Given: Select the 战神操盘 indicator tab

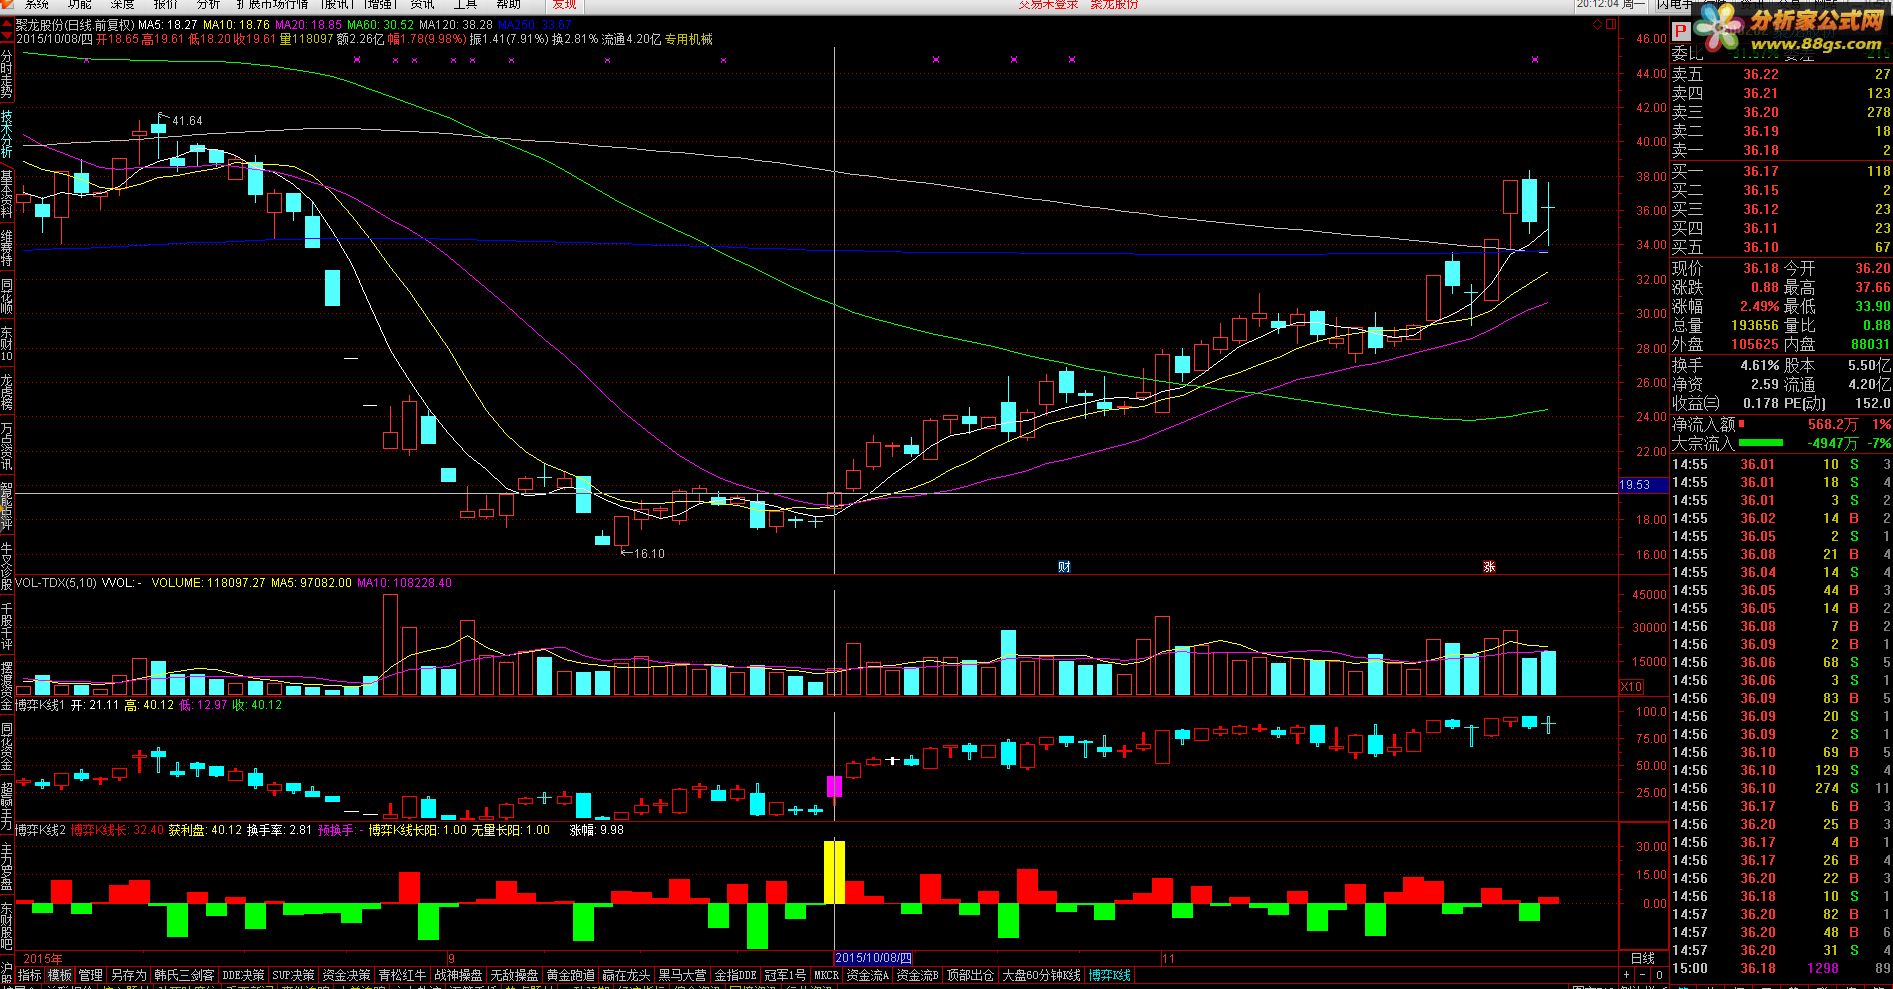Looking at the screenshot, I should point(458,975).
